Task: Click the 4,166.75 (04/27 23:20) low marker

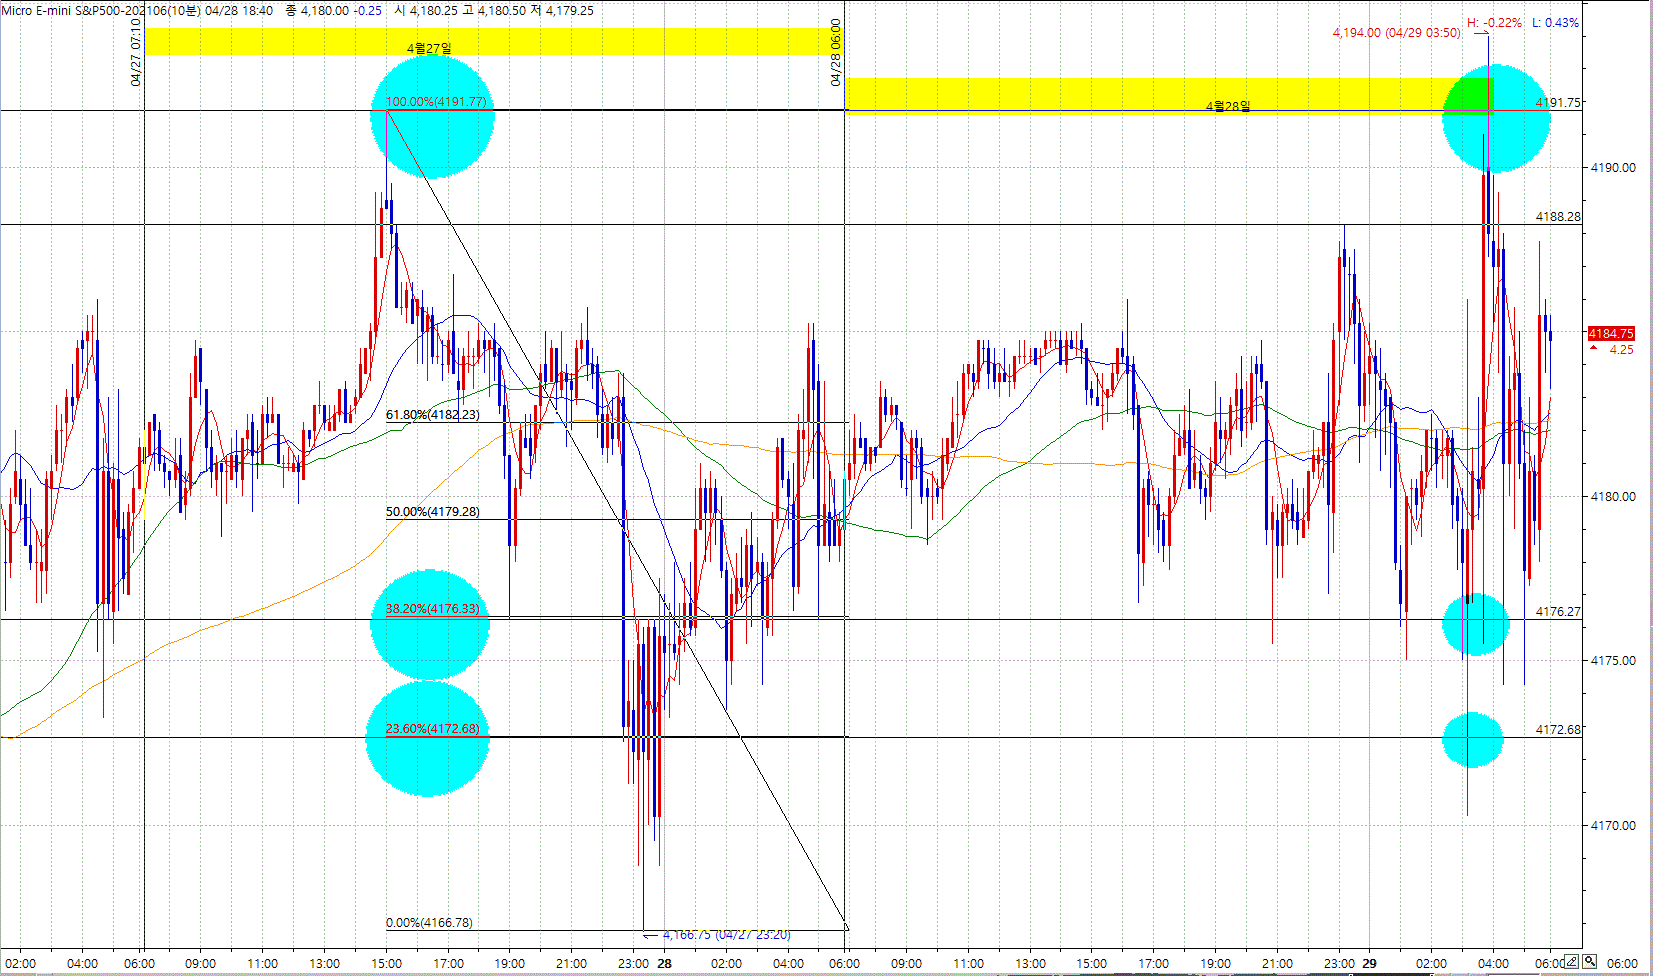Action: click(726, 935)
